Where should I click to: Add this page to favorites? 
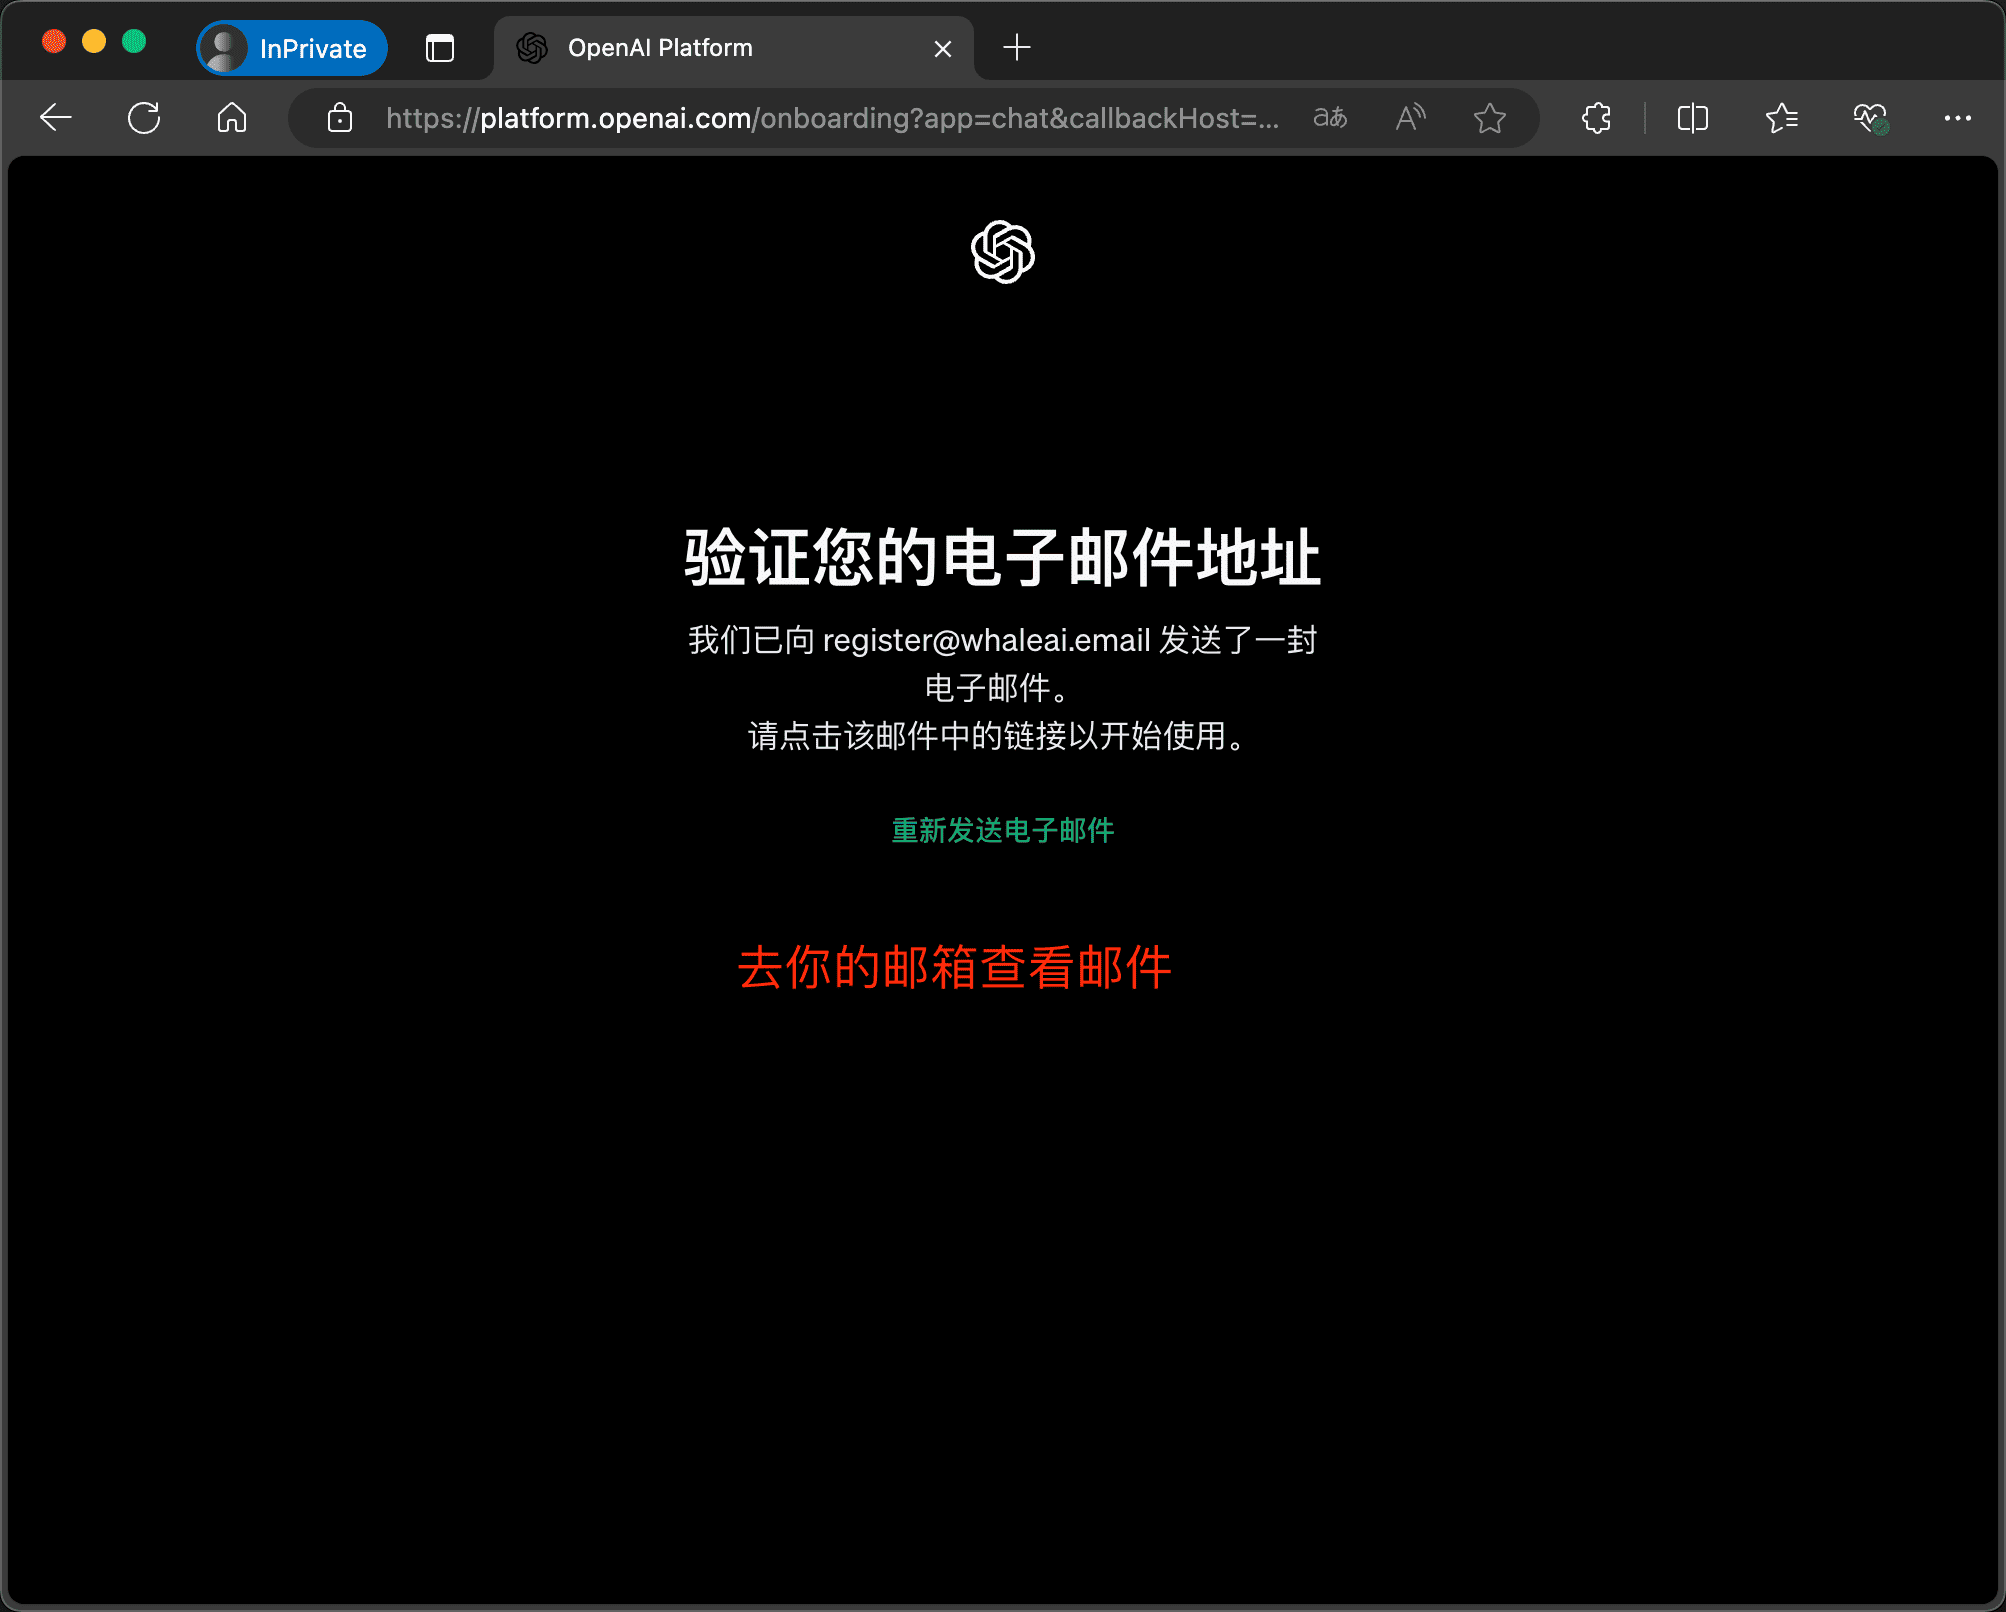point(1489,118)
